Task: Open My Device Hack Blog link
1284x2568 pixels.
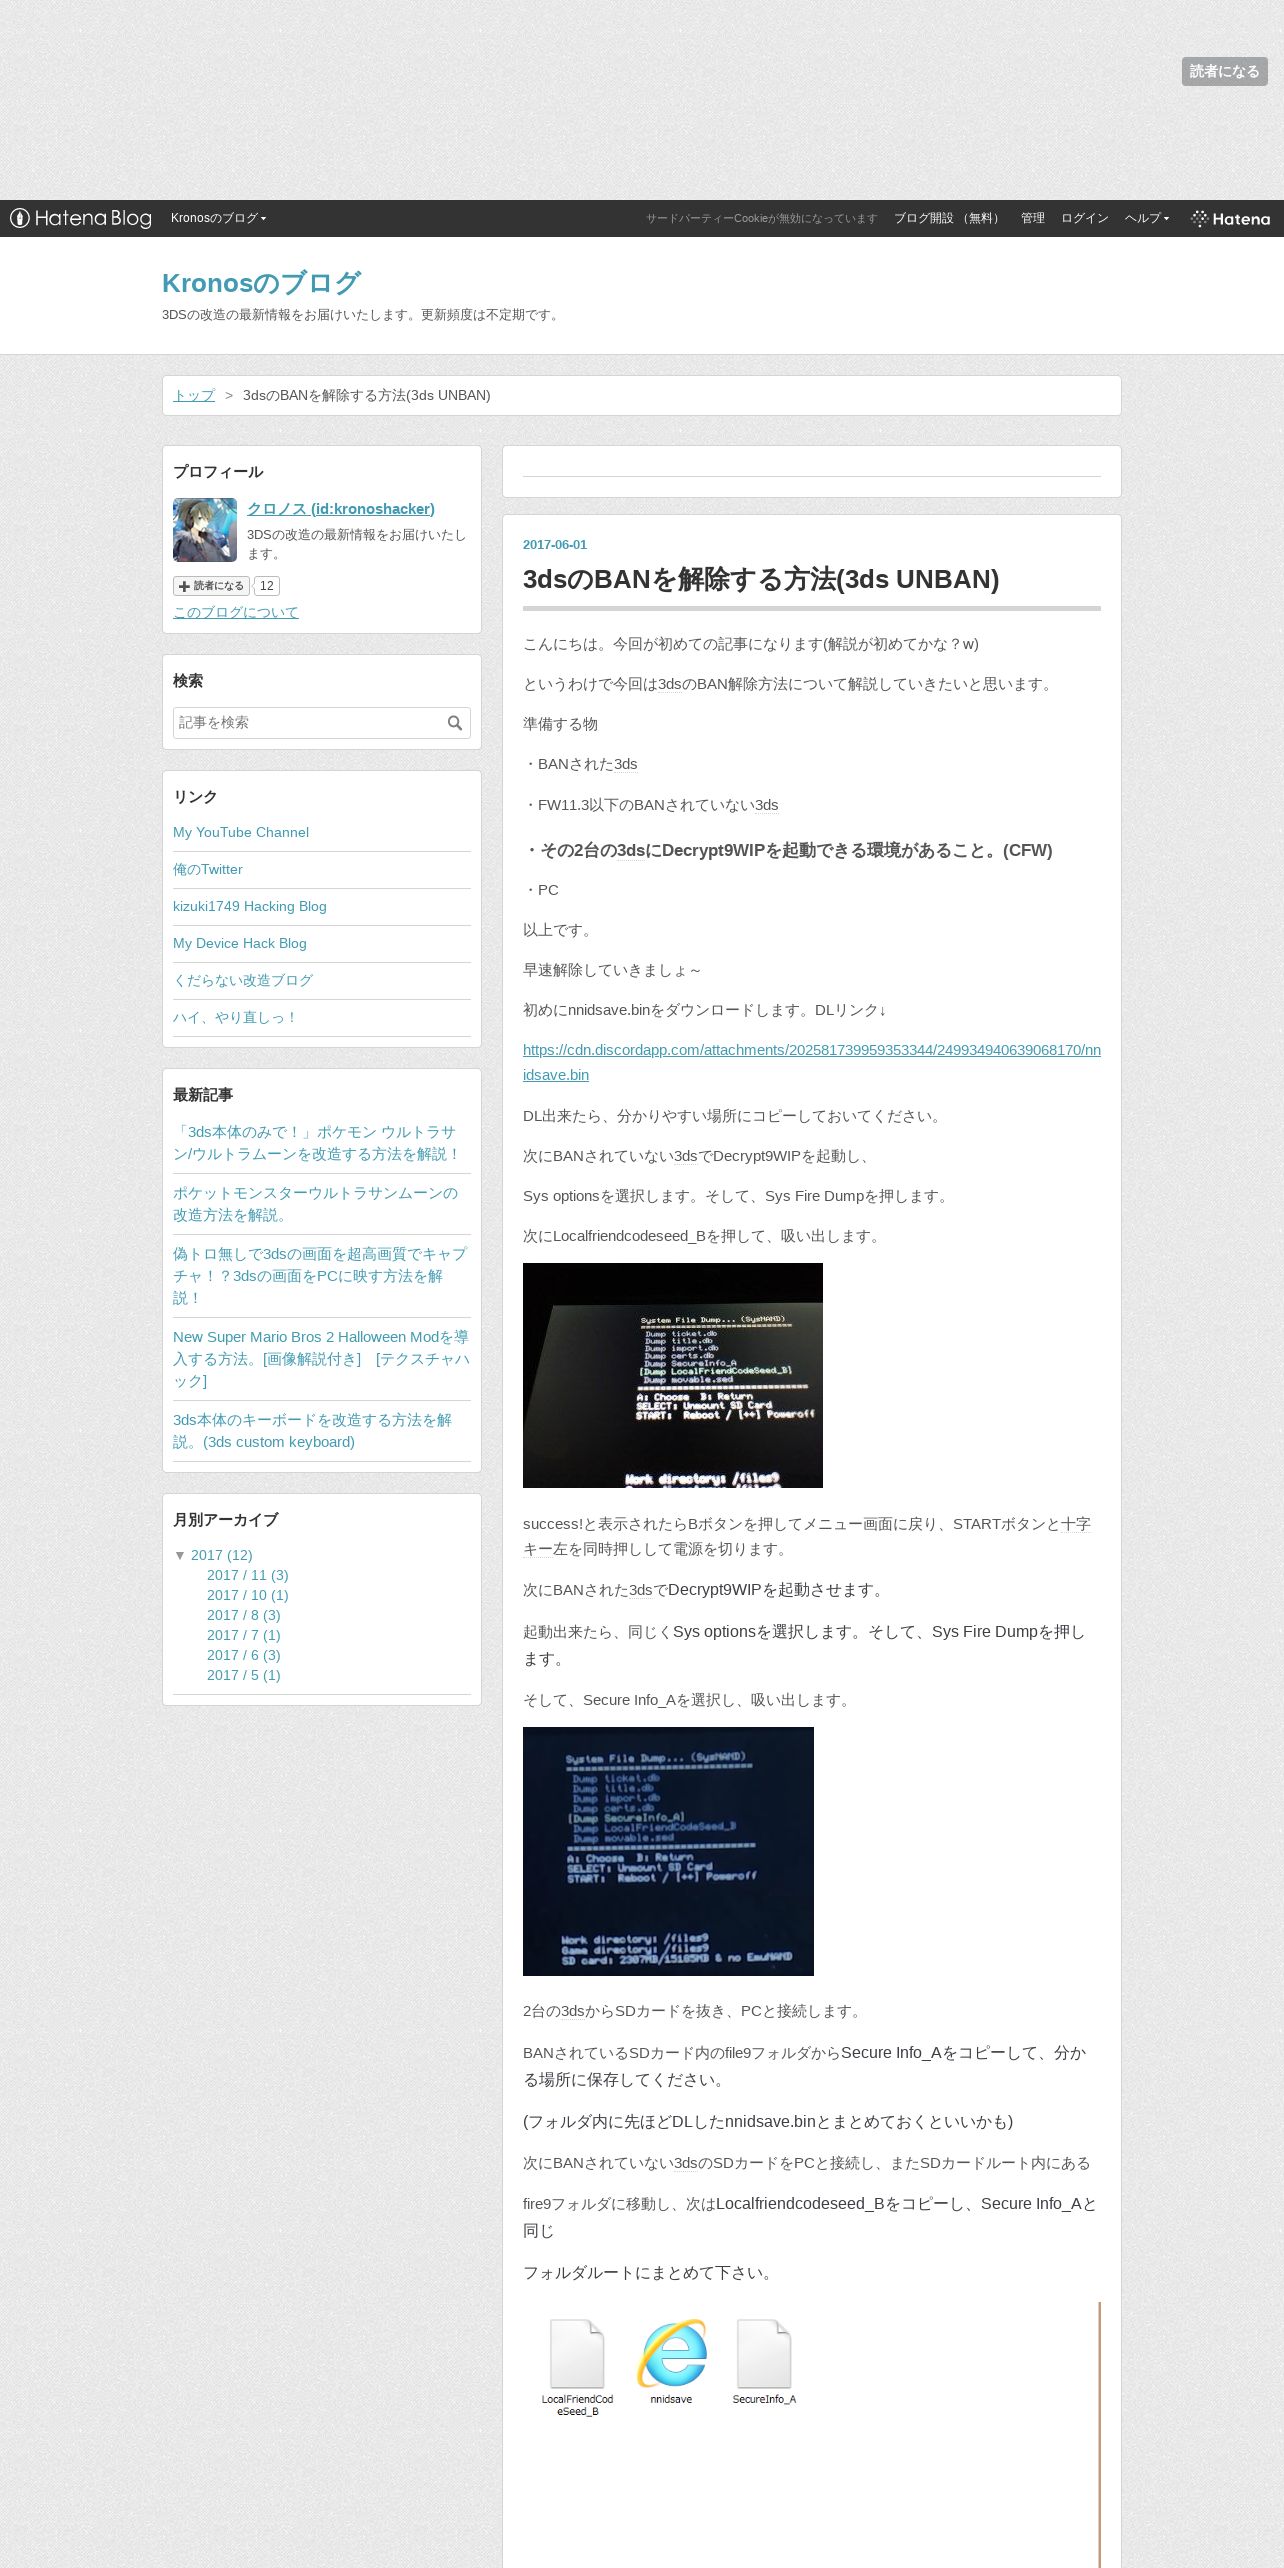Action: (x=240, y=943)
